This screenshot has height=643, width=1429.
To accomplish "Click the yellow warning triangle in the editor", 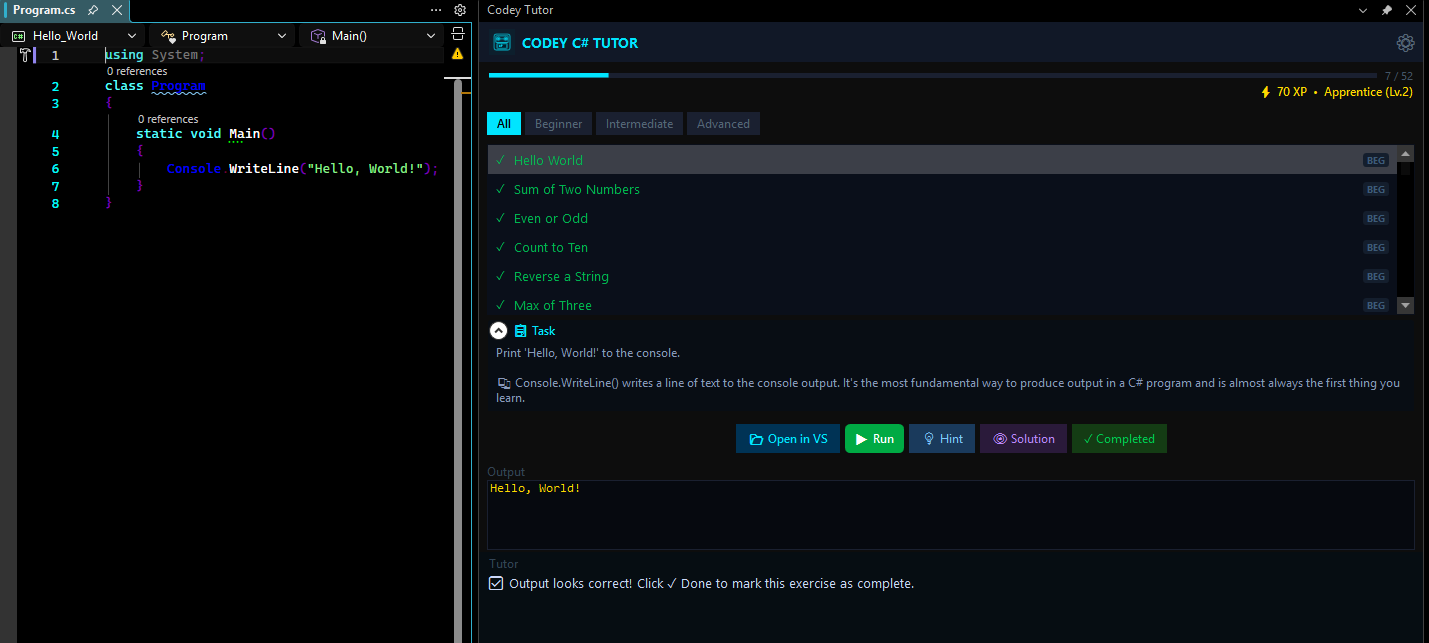I will pyautogui.click(x=458, y=54).
